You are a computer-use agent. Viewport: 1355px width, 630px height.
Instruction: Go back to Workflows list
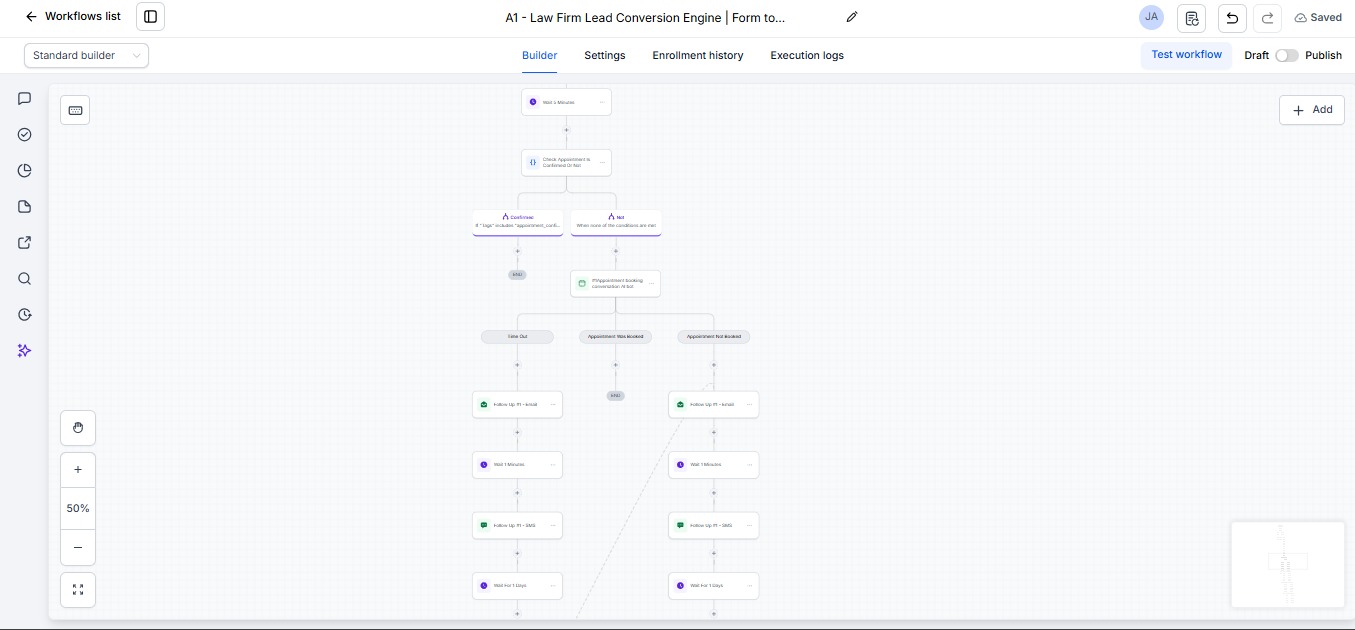(x=73, y=17)
